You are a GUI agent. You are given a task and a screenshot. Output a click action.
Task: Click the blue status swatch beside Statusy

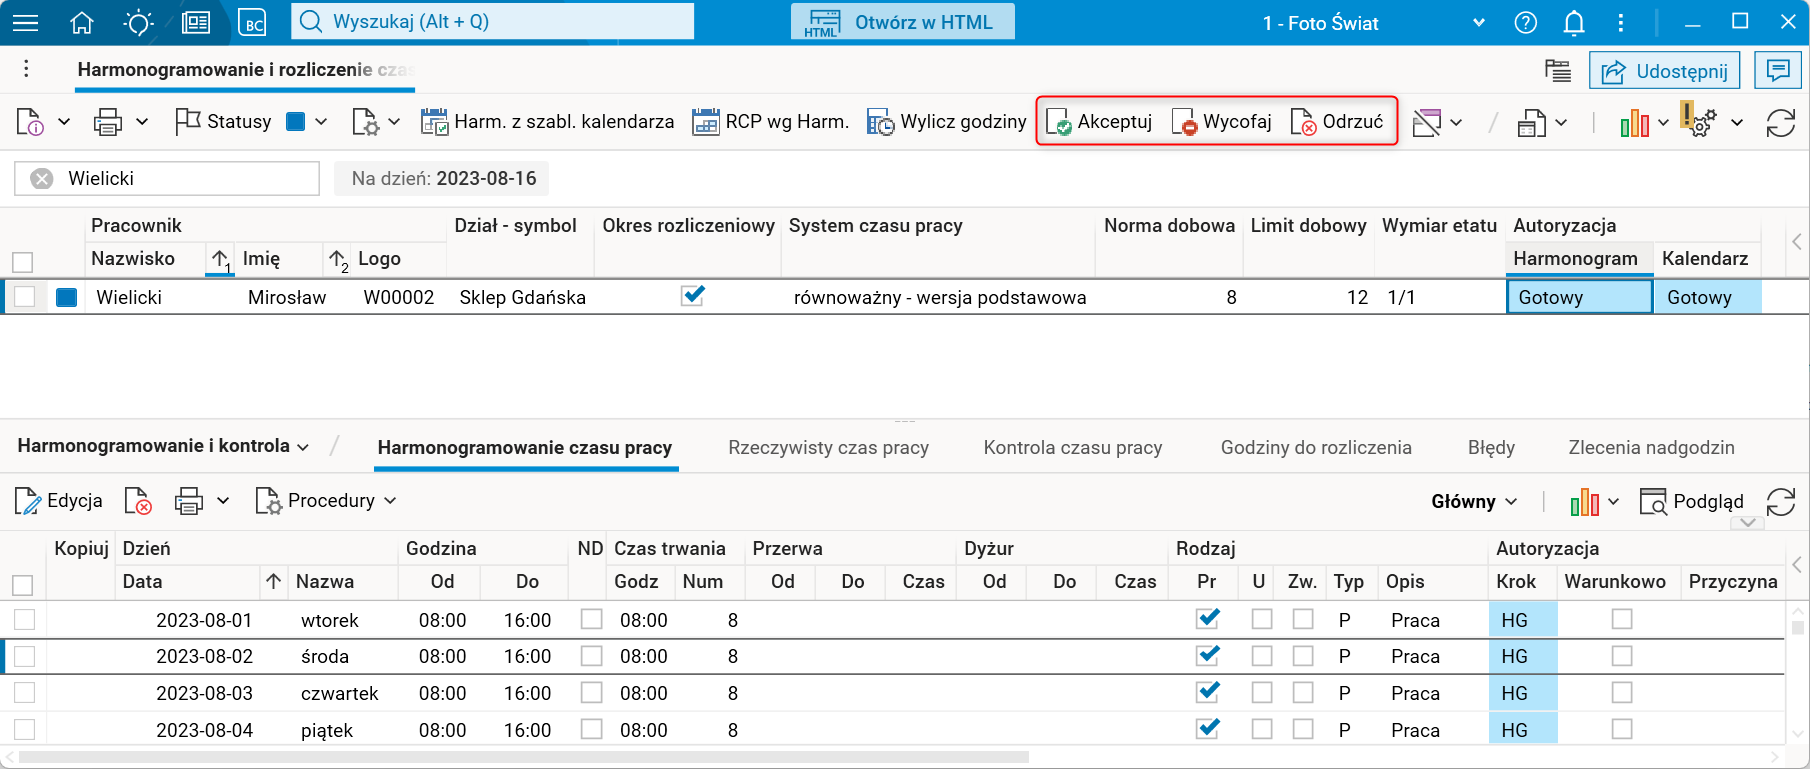[x=295, y=122]
